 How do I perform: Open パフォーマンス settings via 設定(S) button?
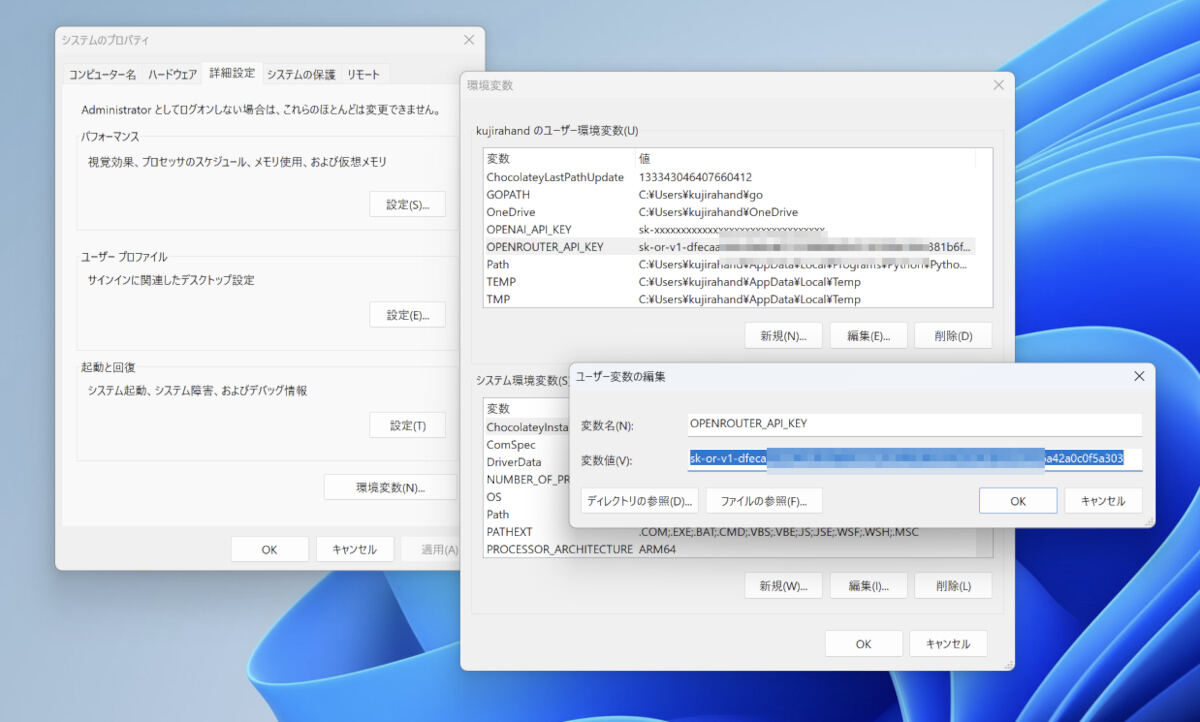pos(408,204)
